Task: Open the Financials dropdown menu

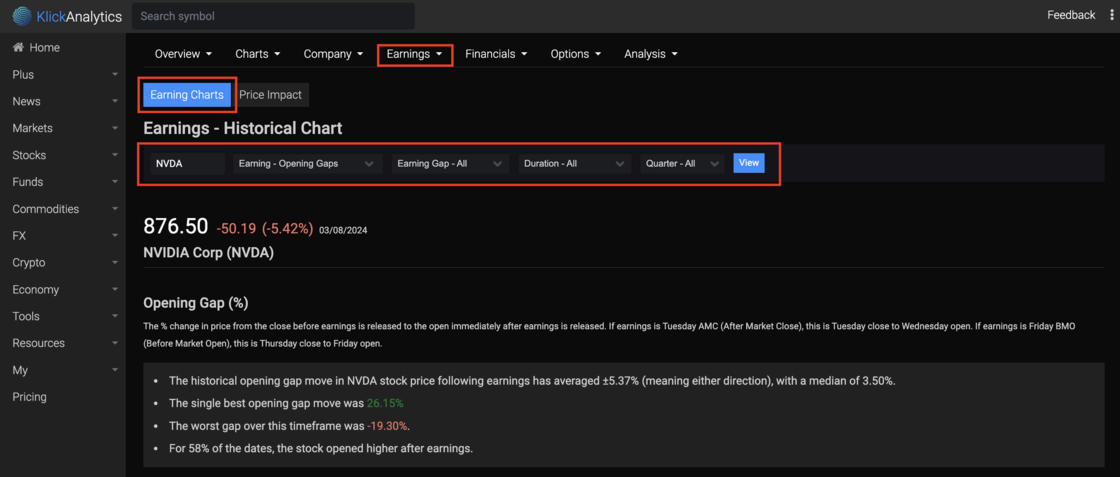Action: (x=496, y=54)
